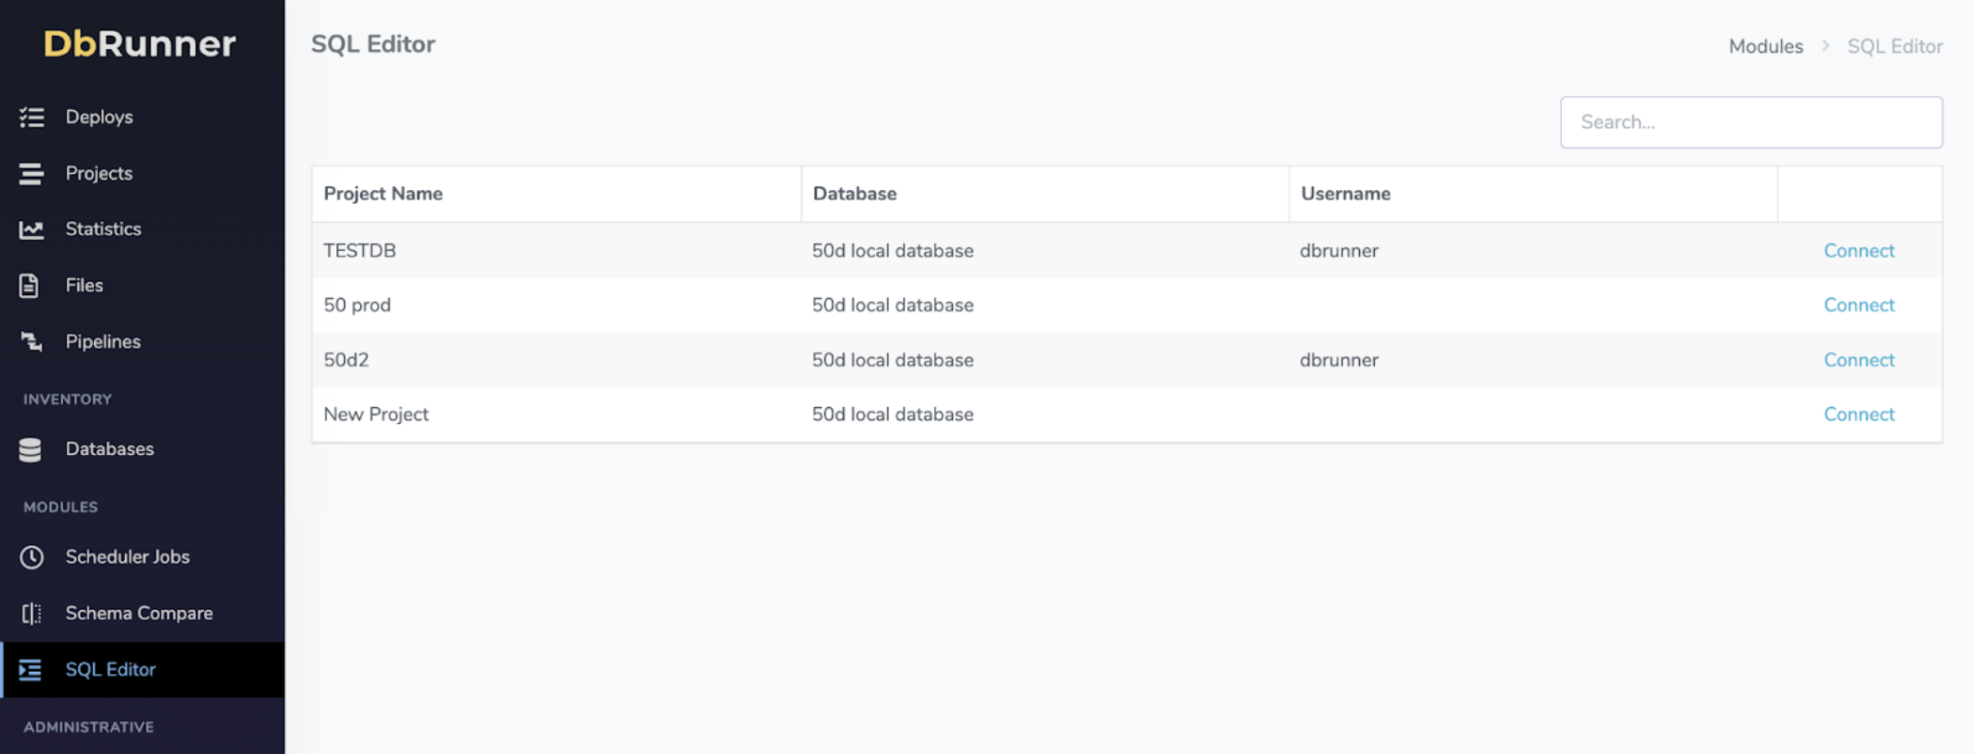Connect to the TESTDB project
Image resolution: width=1974 pixels, height=754 pixels.
pos(1858,251)
